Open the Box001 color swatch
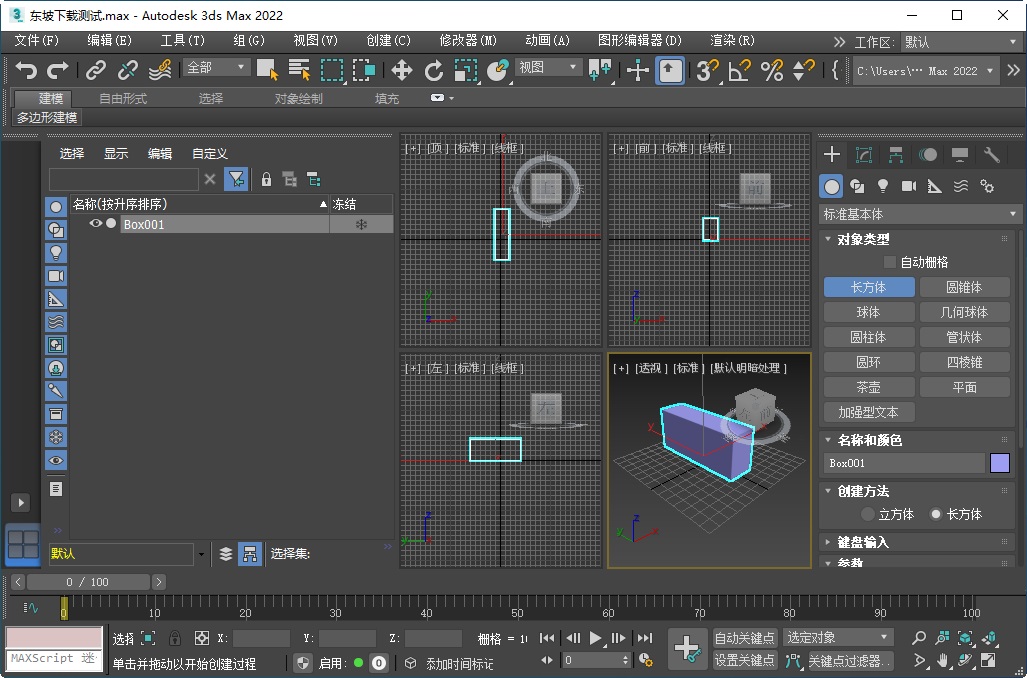Image resolution: width=1027 pixels, height=678 pixels. pyautogui.click(x=1001, y=463)
